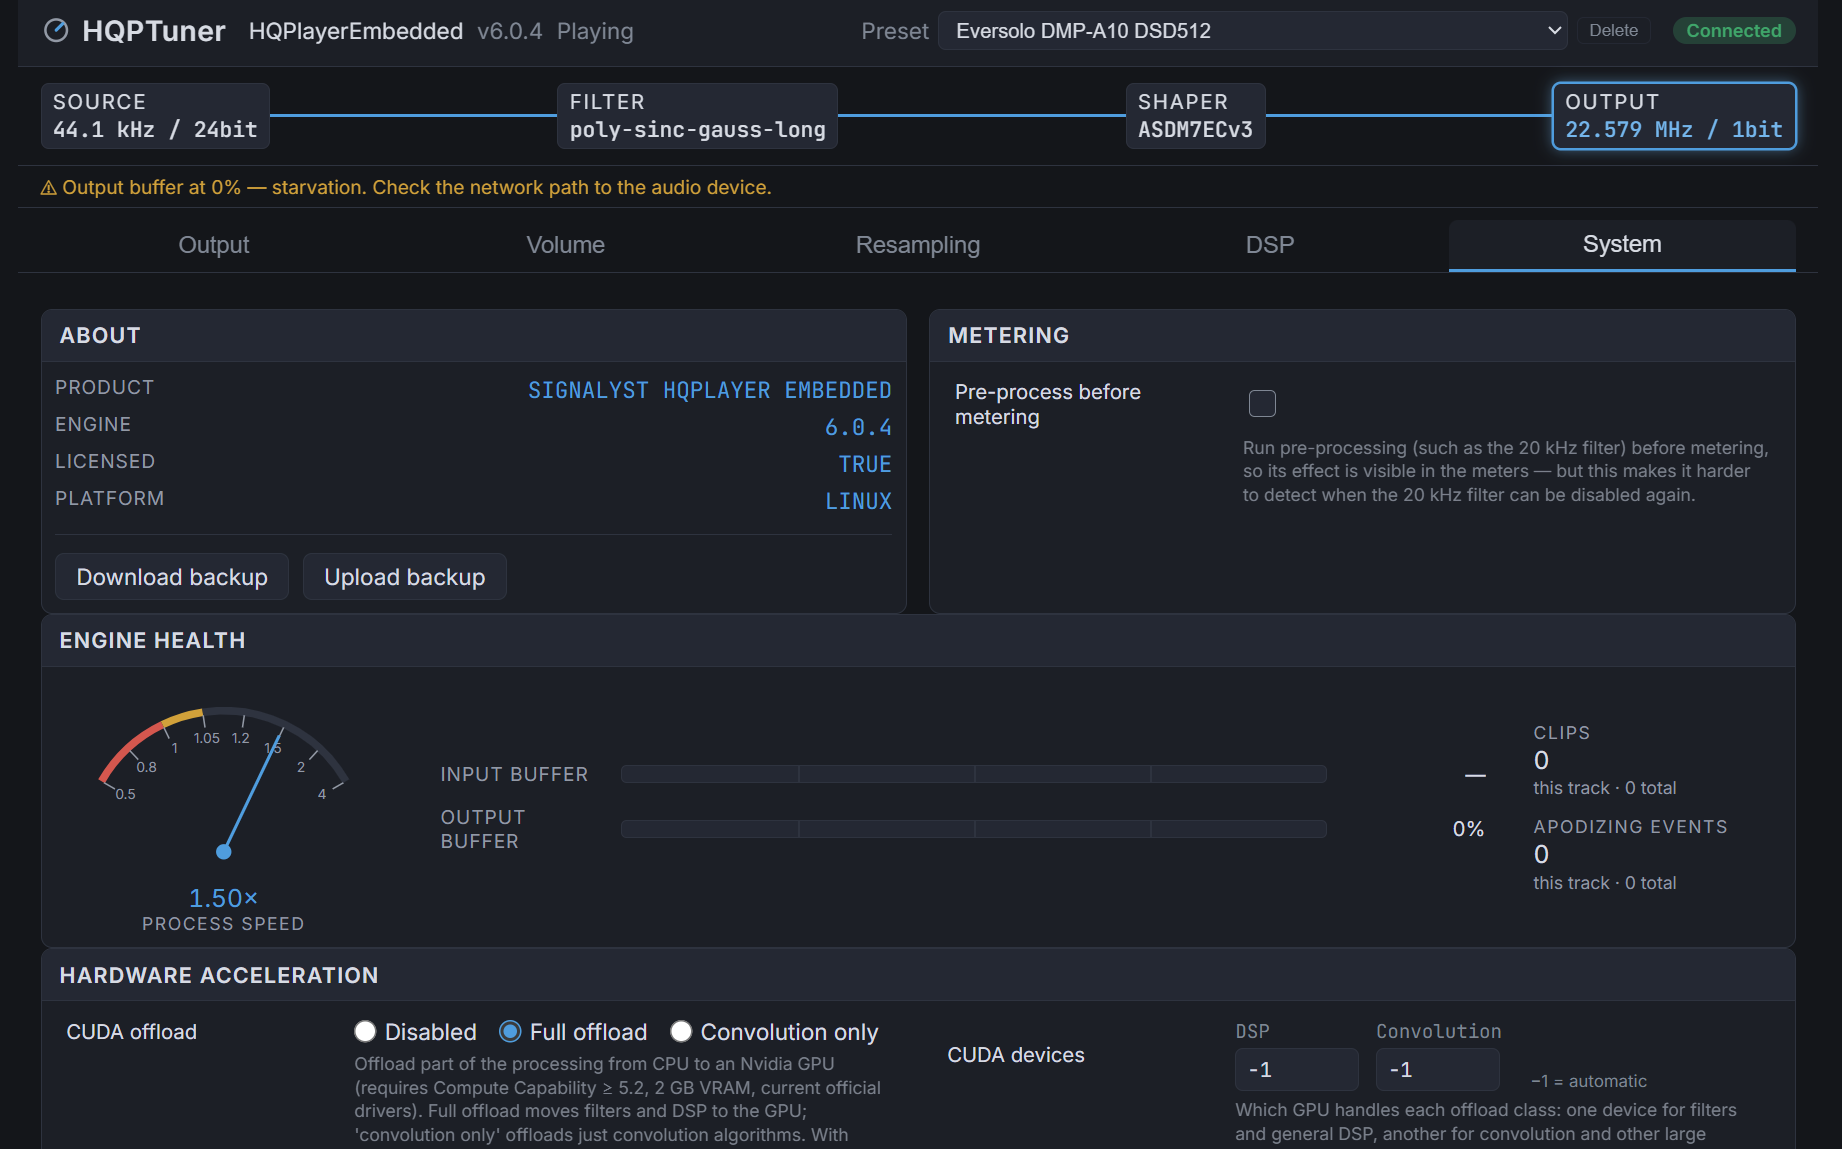Edit the Convolution CUDA device field
Viewport: 1842px width, 1149px height.
point(1437,1070)
